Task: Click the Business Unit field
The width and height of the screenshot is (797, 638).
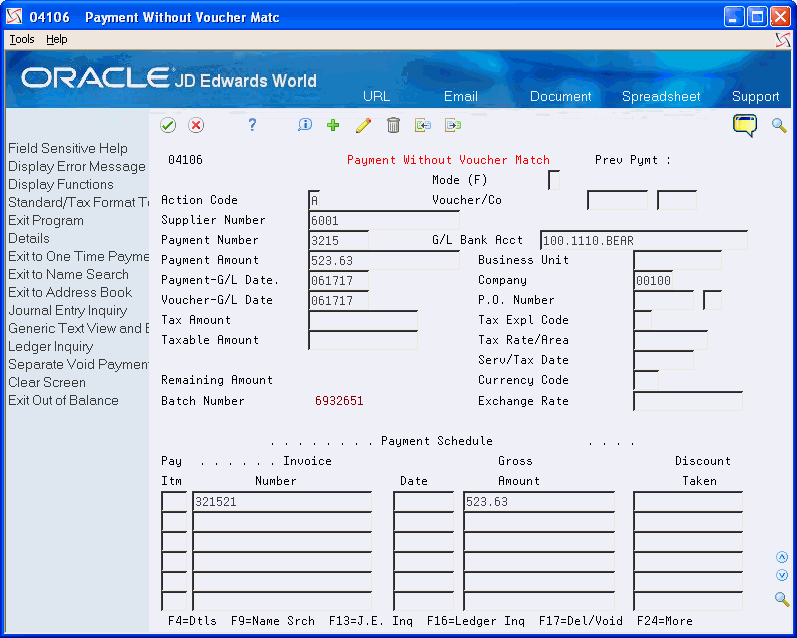Action: (678, 260)
